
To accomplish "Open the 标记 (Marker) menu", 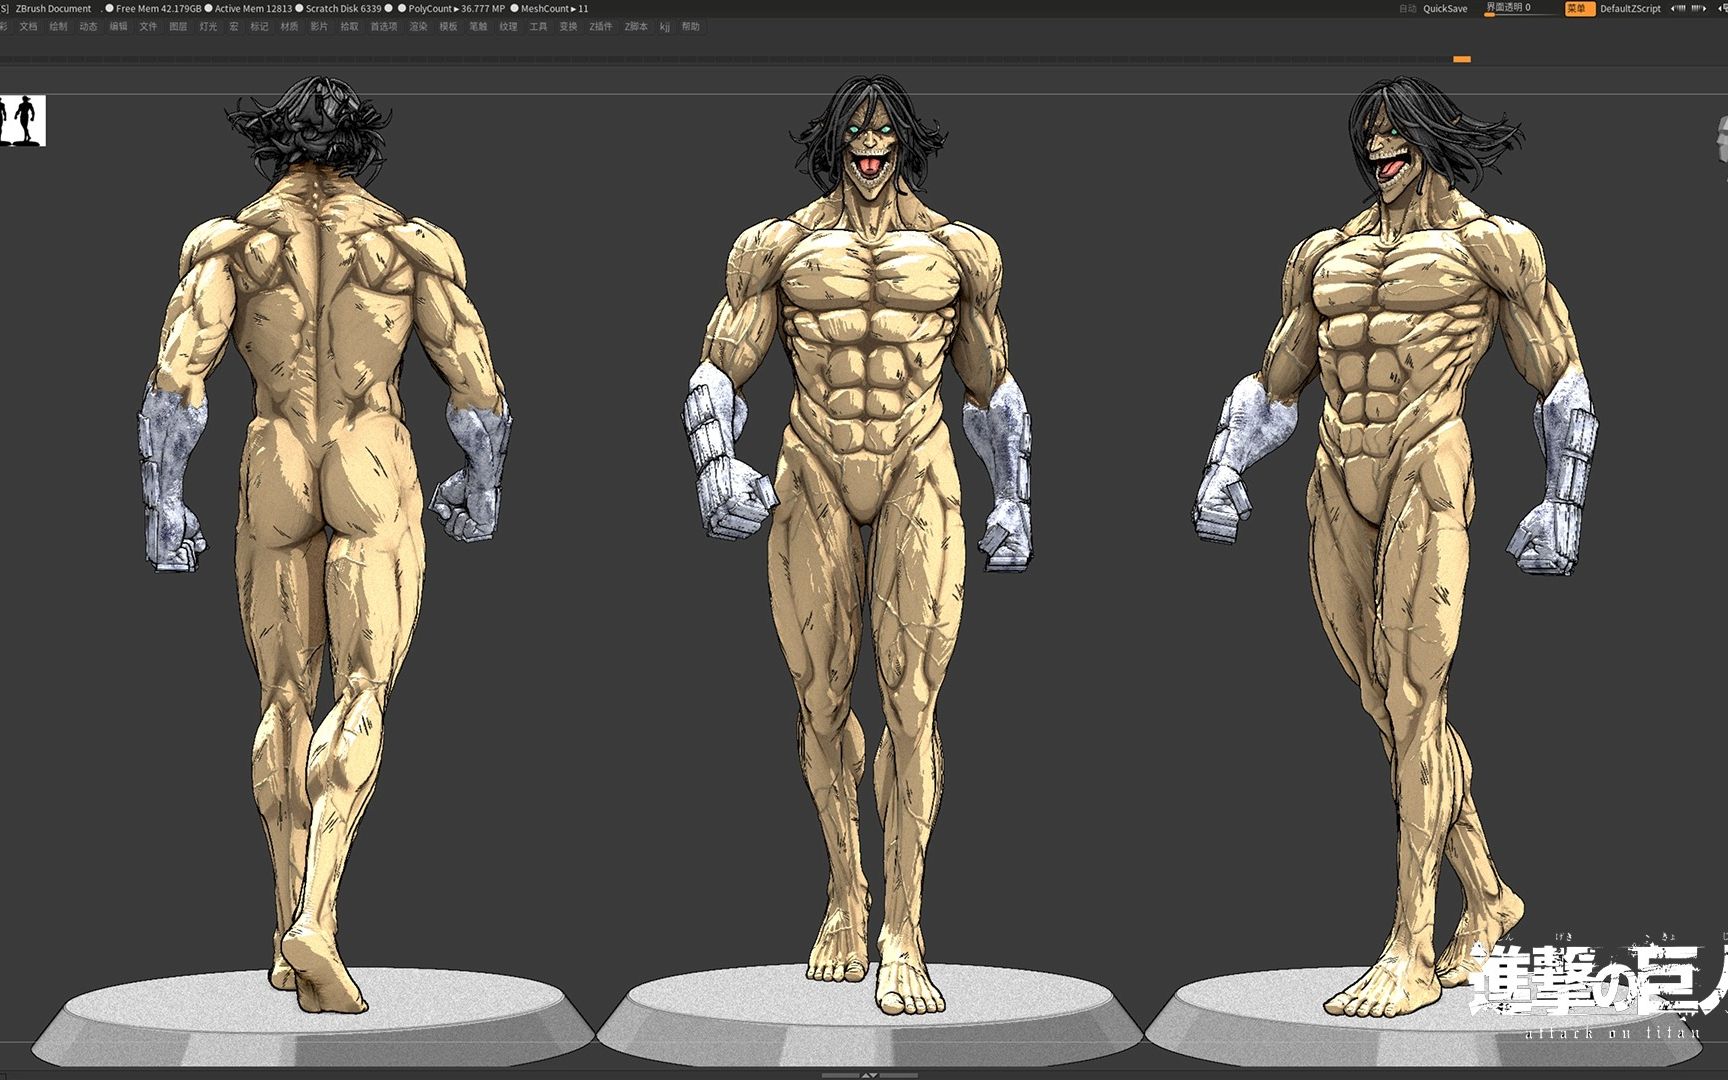I will pyautogui.click(x=259, y=27).
